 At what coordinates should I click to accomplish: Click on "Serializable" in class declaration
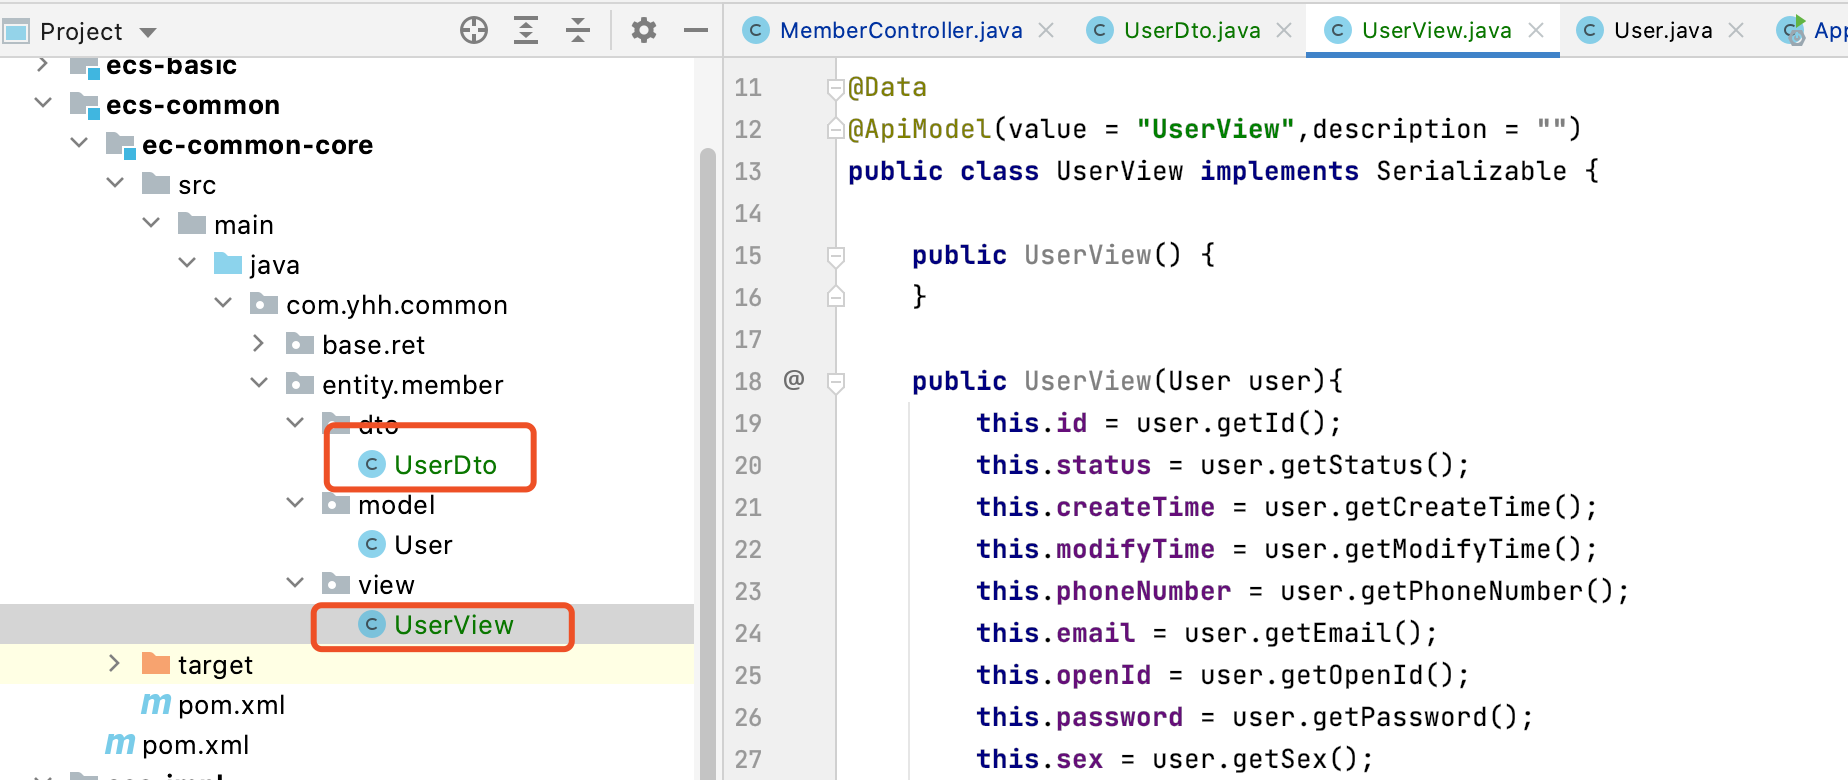[1471, 171]
